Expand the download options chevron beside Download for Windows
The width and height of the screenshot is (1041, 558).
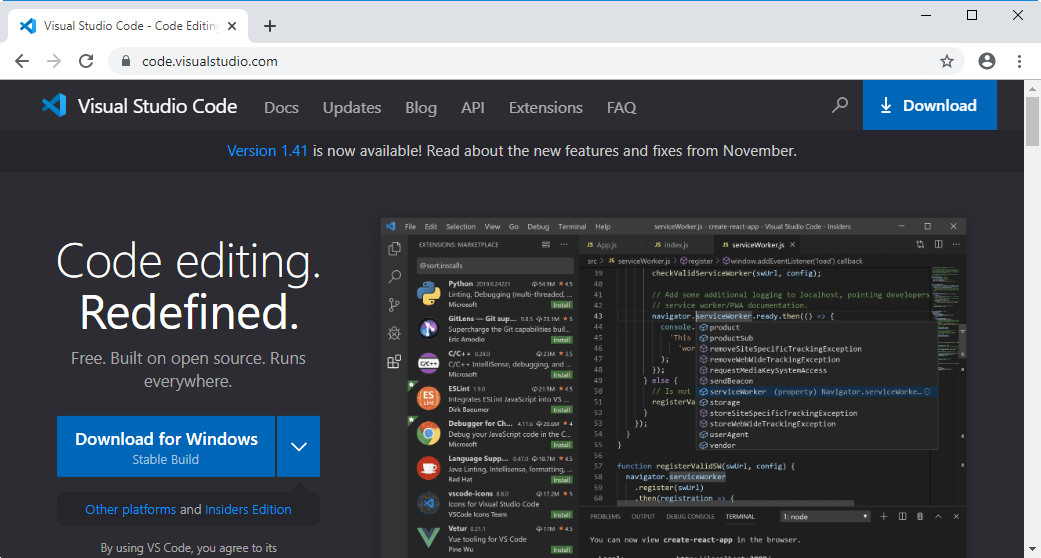pos(299,446)
